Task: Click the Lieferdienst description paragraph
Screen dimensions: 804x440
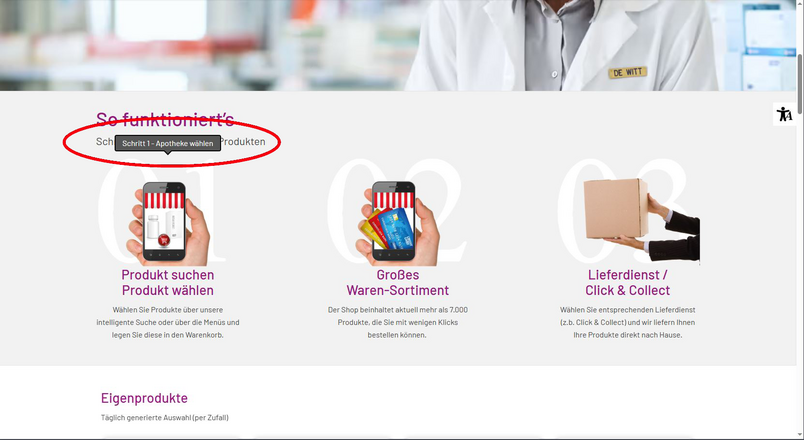Action: [x=628, y=323]
